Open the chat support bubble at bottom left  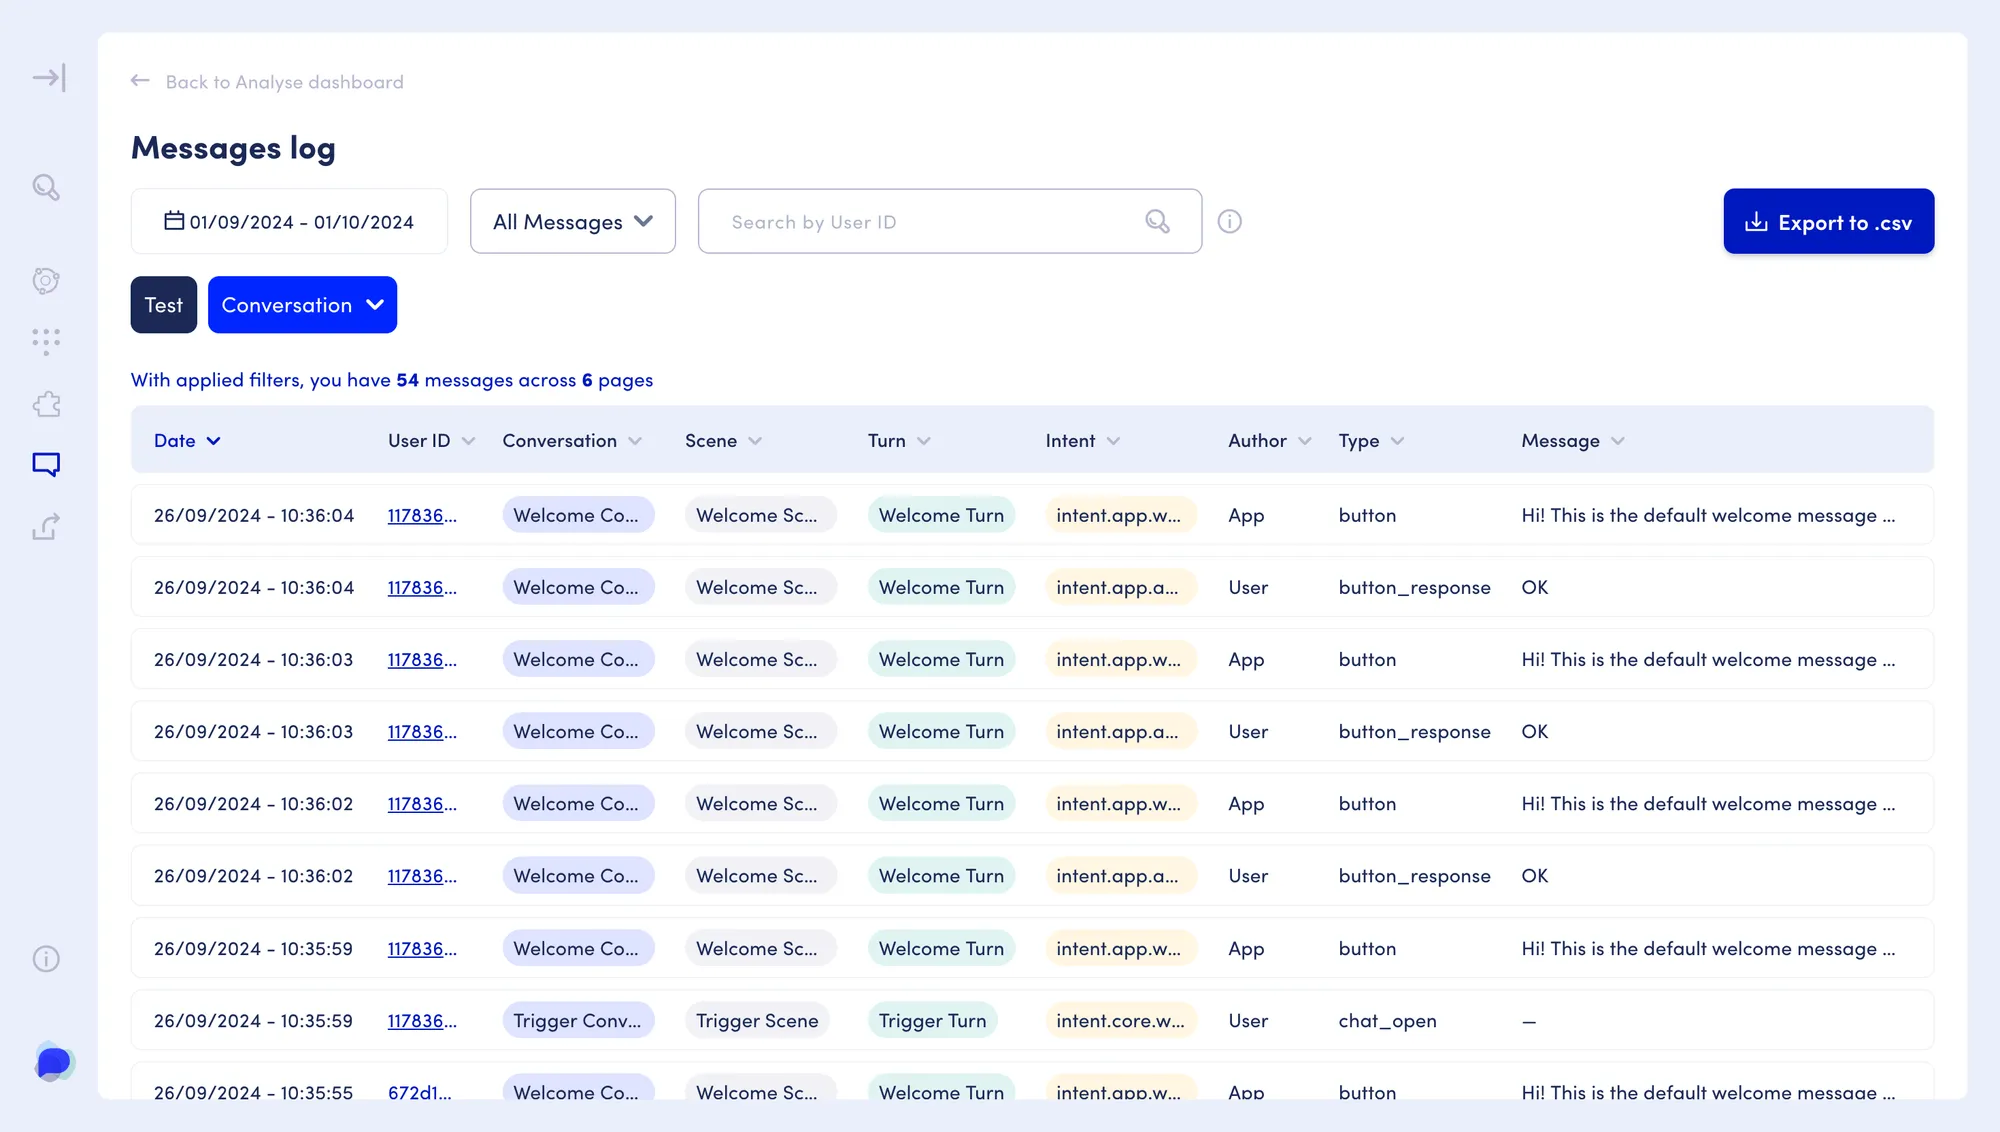pos(54,1062)
